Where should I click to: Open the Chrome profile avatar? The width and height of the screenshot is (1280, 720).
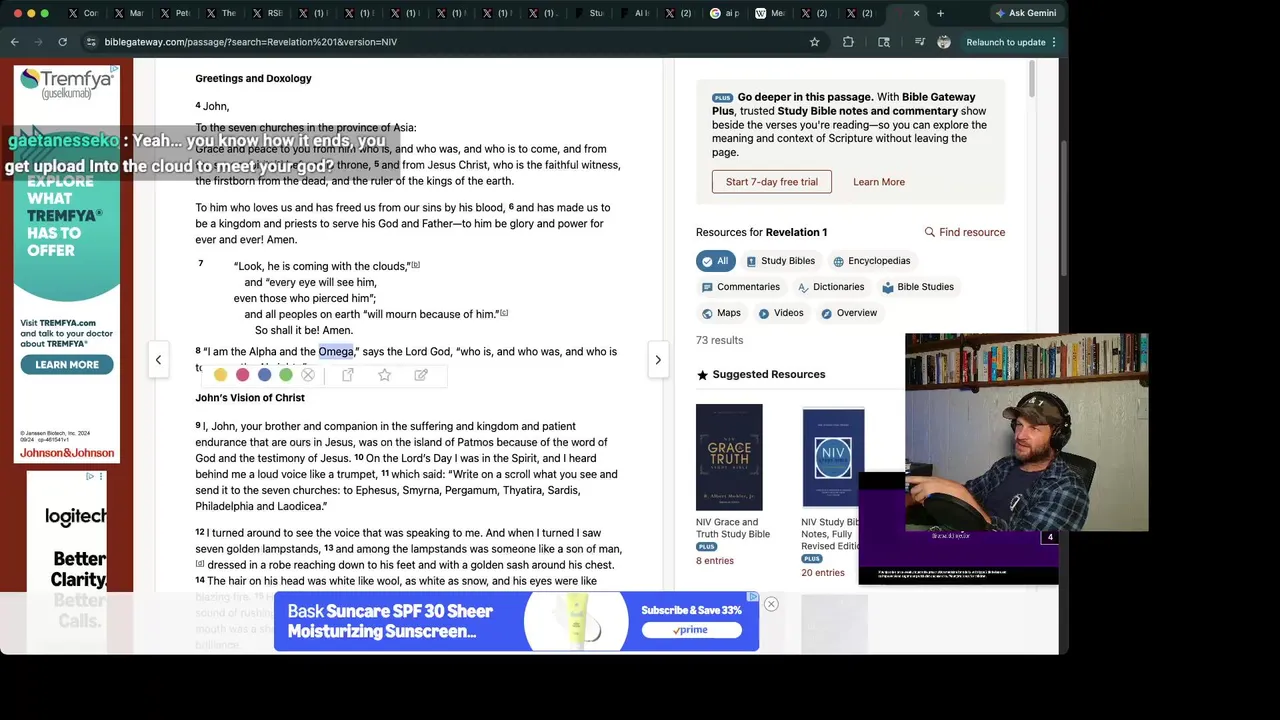pyautogui.click(x=944, y=42)
